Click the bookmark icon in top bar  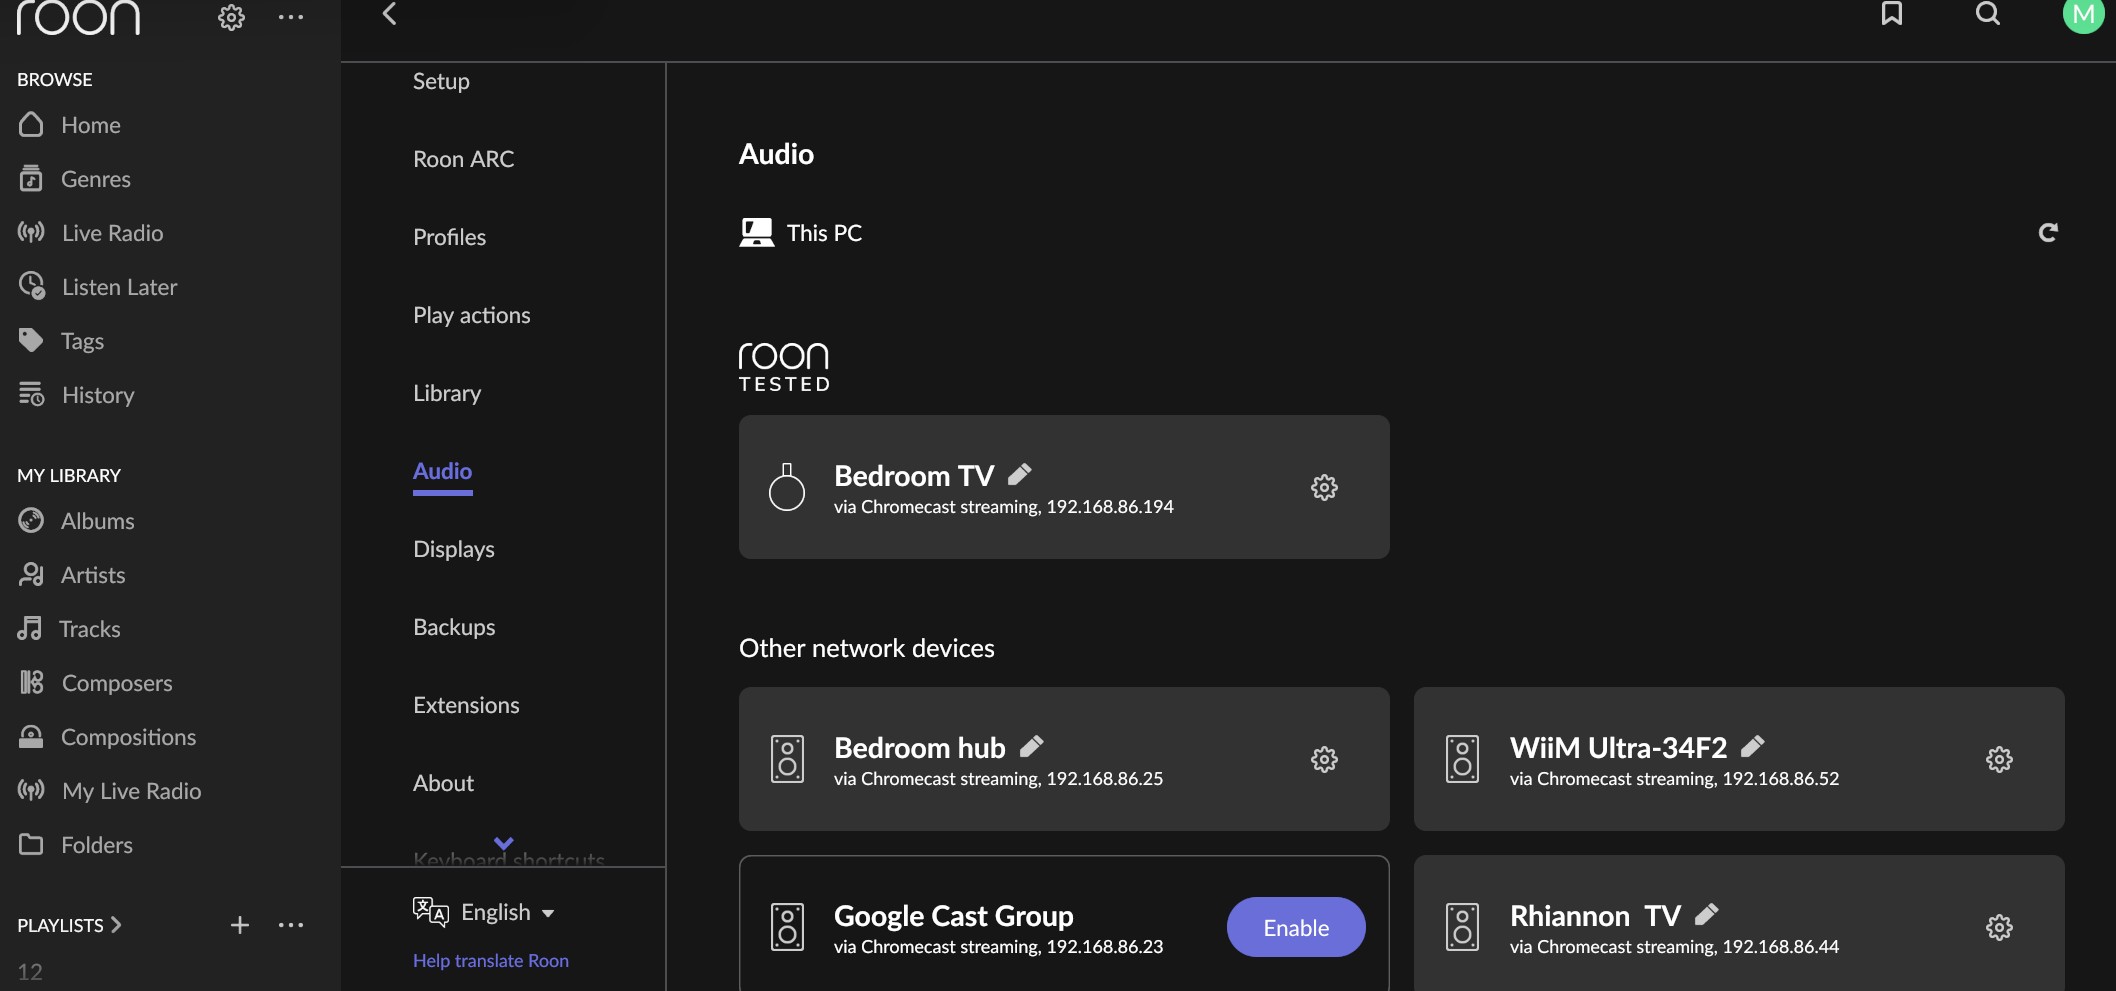(1891, 13)
